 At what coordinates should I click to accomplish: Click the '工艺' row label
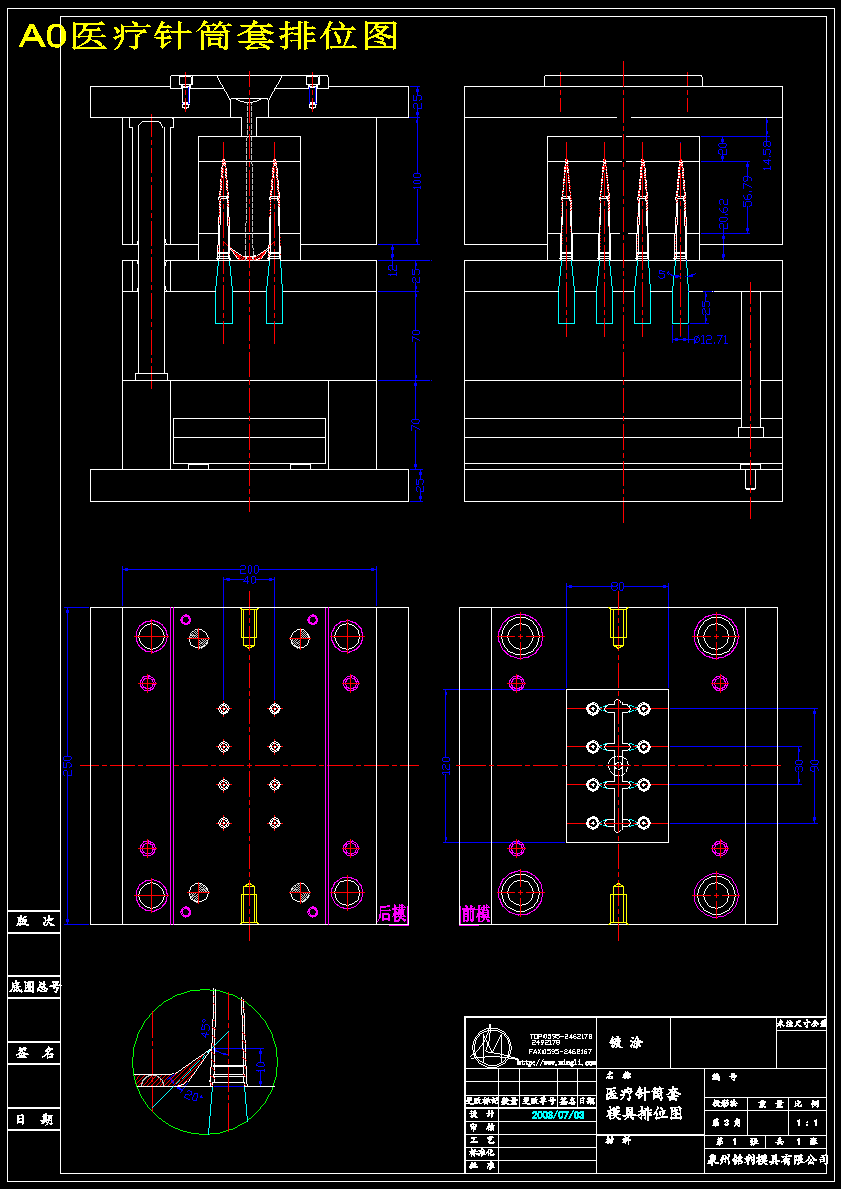coord(482,1139)
